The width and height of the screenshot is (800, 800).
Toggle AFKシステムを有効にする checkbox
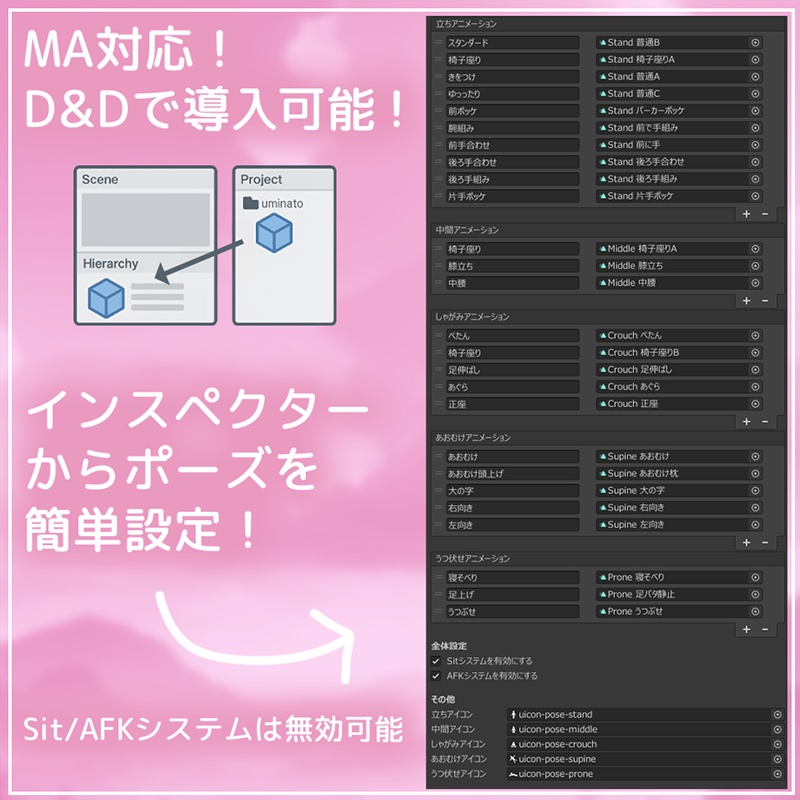coord(436,676)
